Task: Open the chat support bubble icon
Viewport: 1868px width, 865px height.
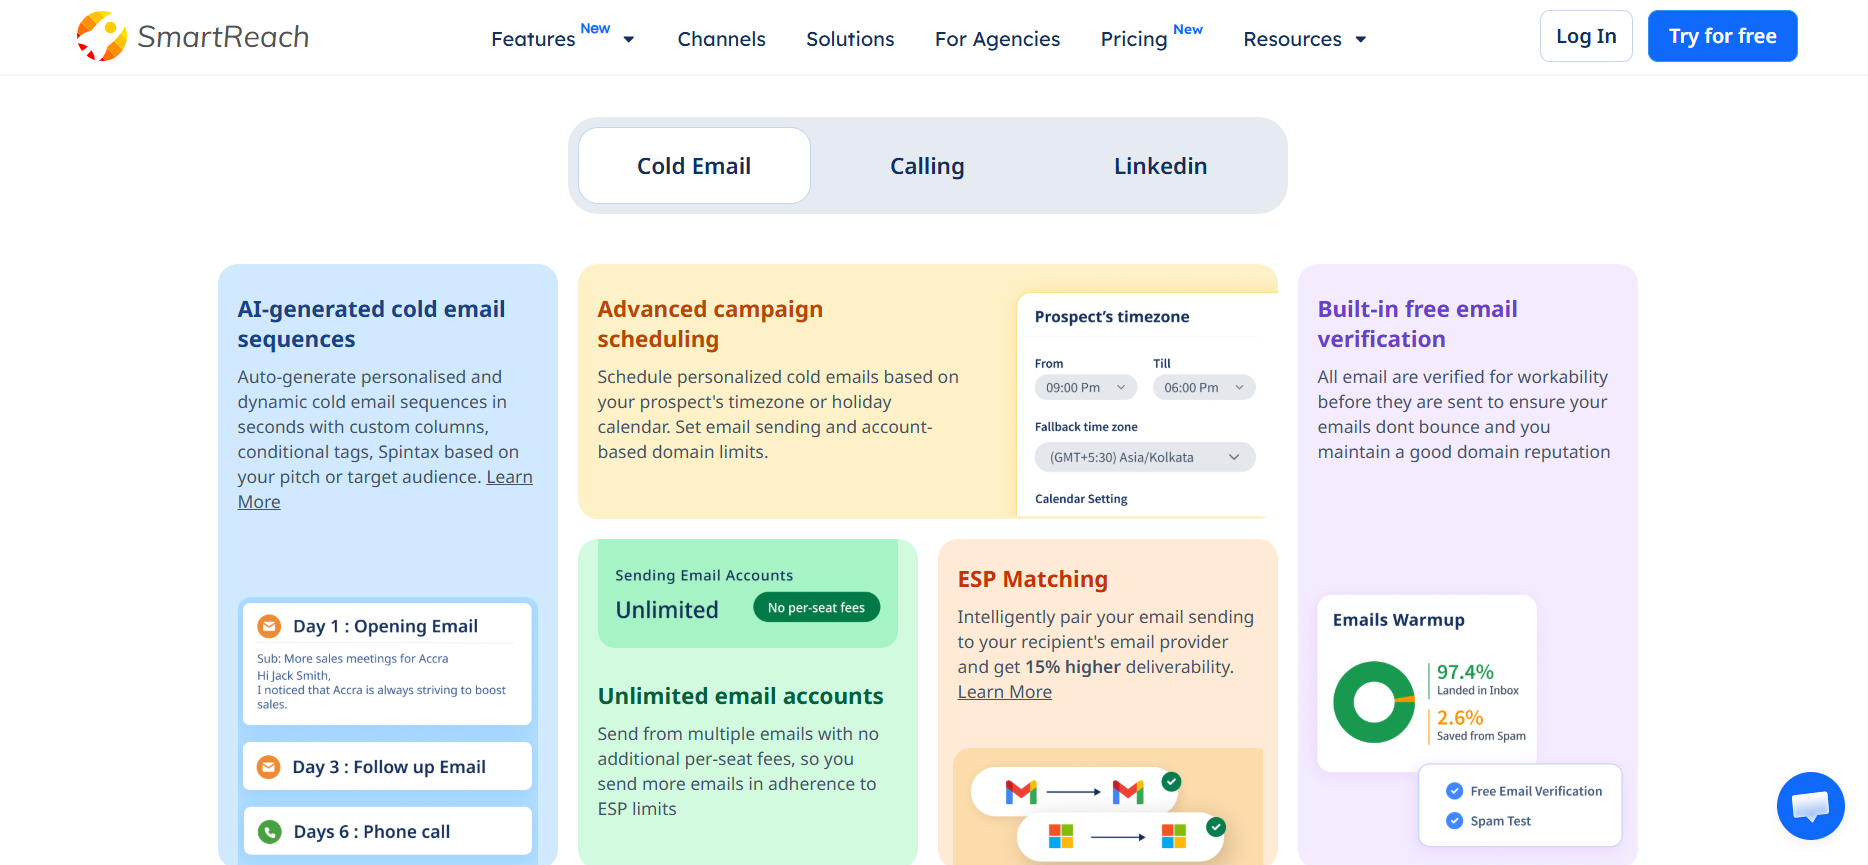Action: tap(1810, 806)
